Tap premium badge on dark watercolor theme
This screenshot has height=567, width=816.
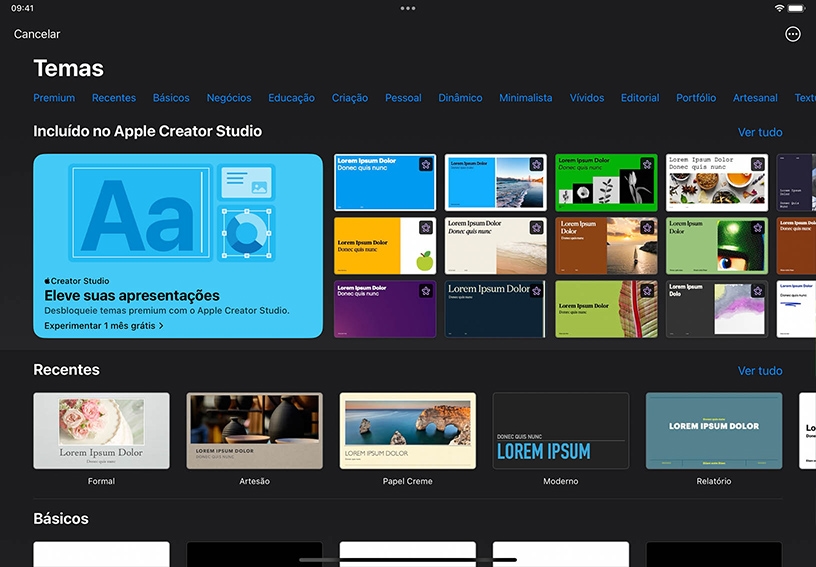click(758, 291)
